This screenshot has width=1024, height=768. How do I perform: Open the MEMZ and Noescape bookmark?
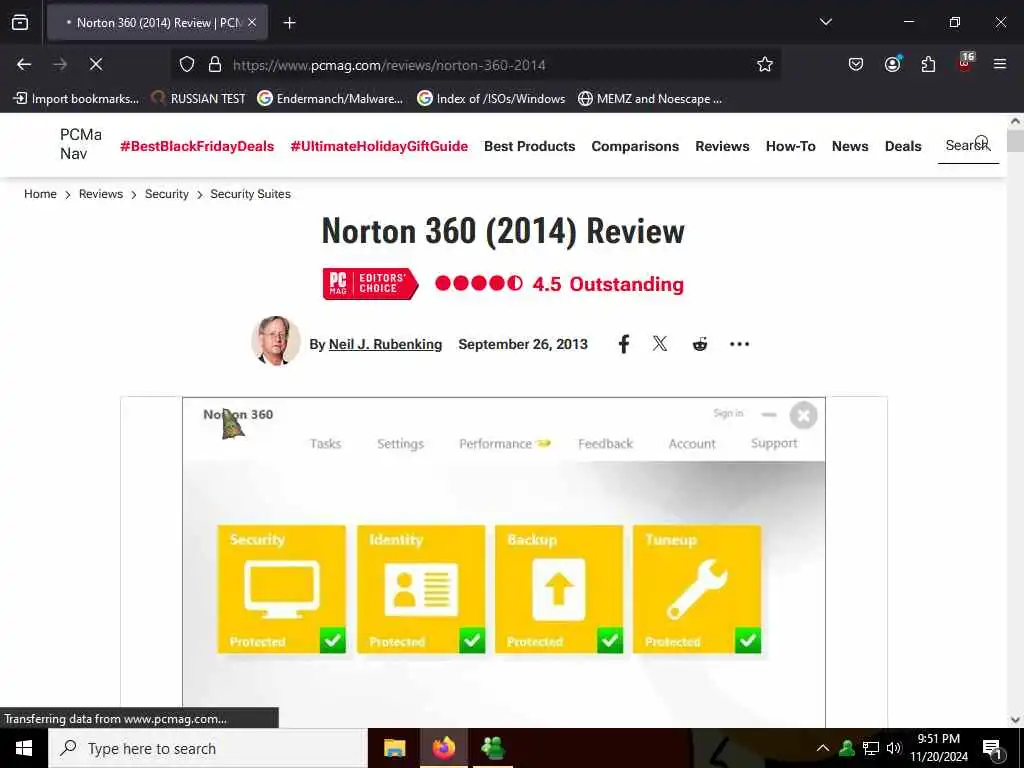(x=650, y=99)
